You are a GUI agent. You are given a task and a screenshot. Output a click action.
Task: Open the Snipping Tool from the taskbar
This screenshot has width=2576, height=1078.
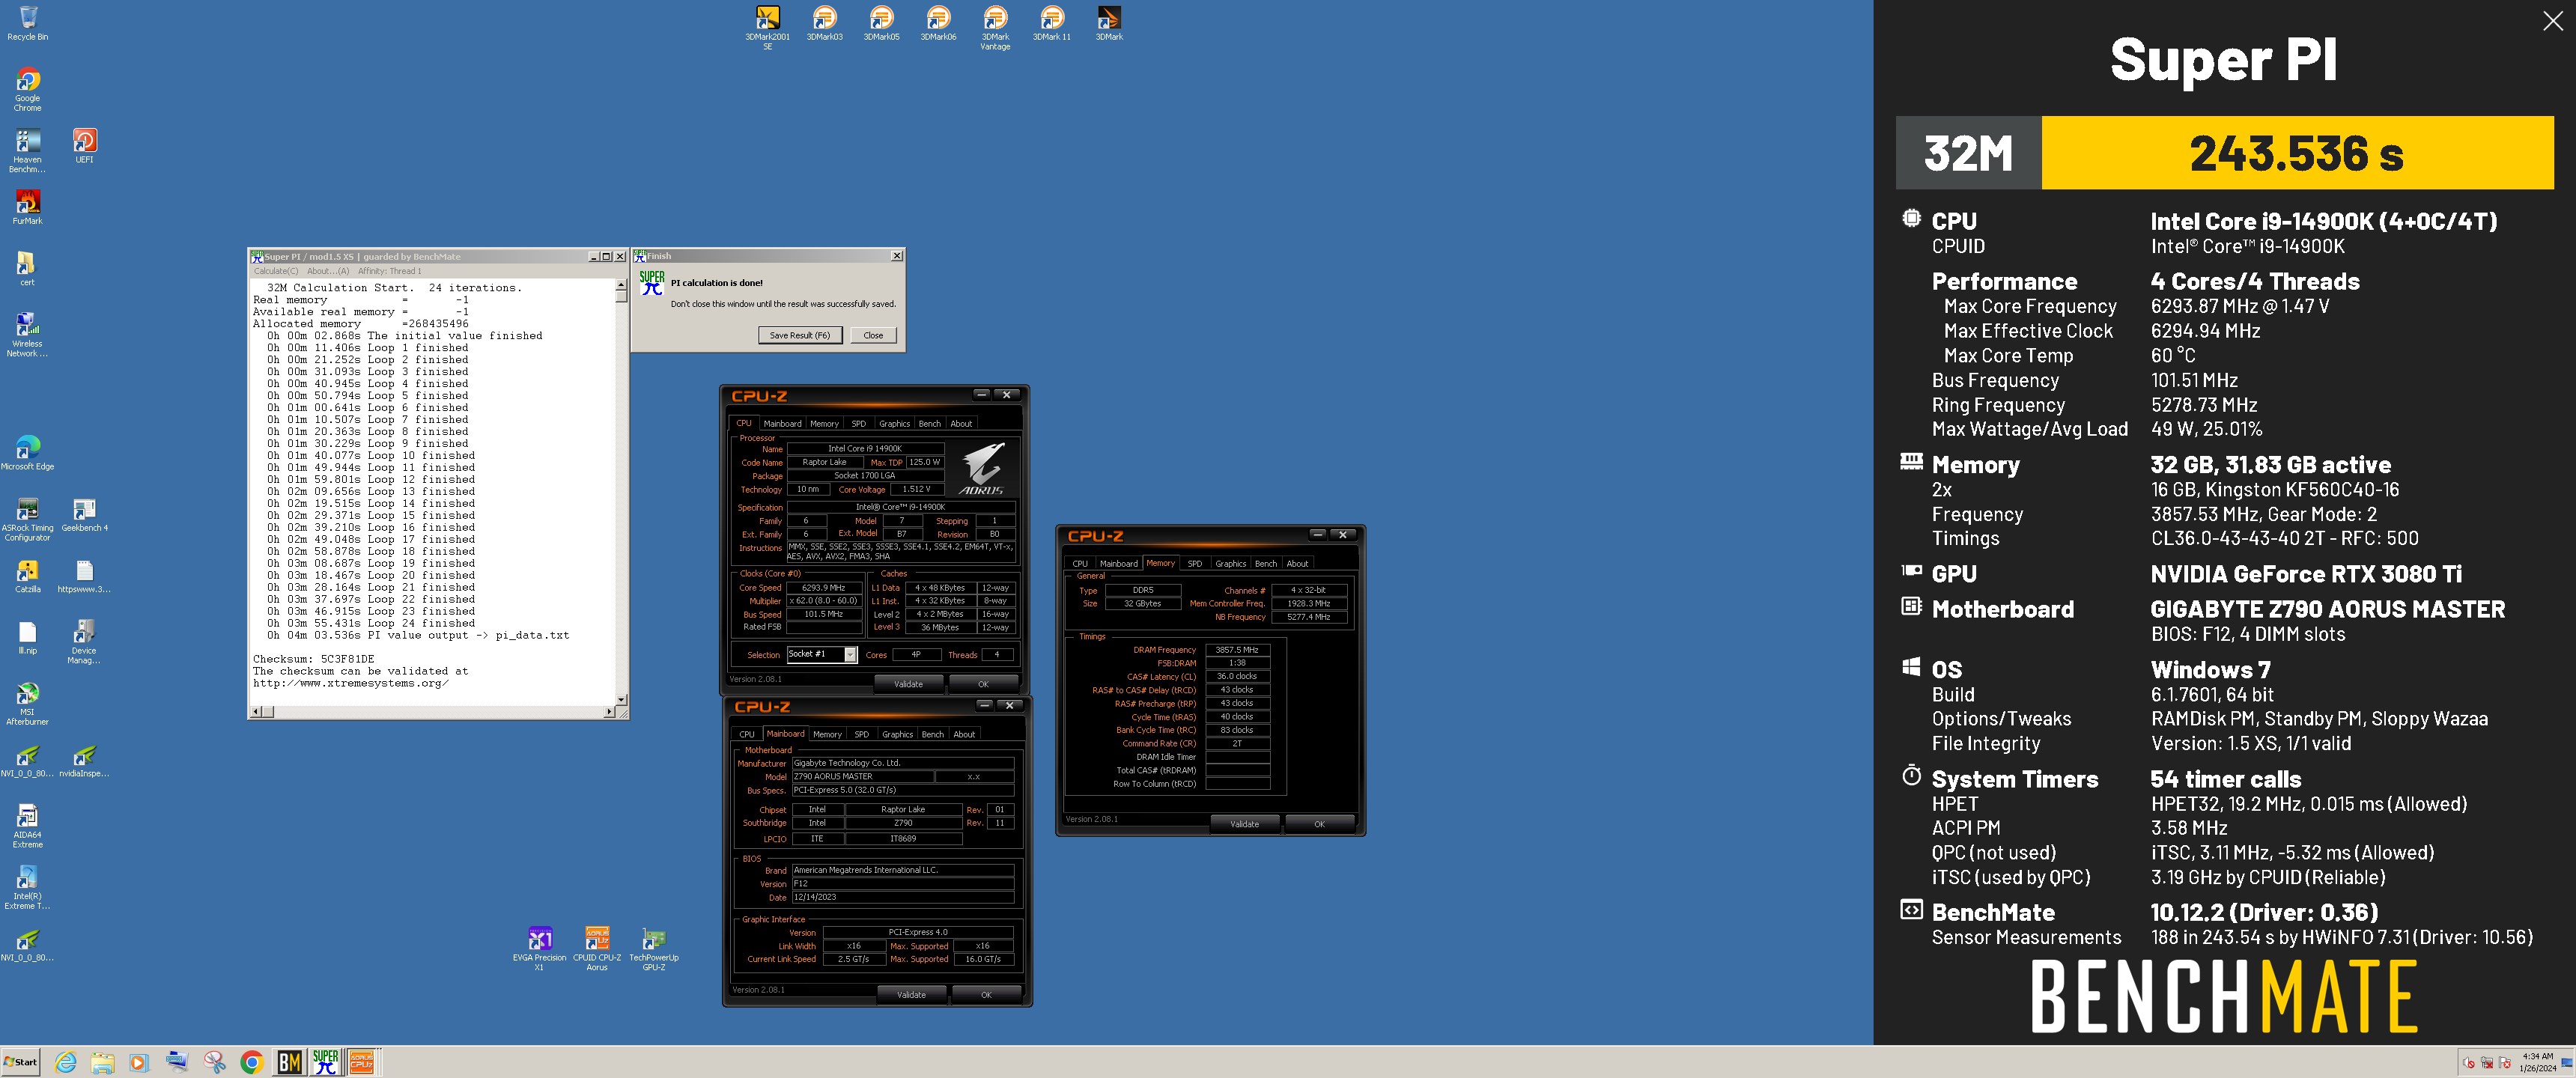click(x=214, y=1062)
